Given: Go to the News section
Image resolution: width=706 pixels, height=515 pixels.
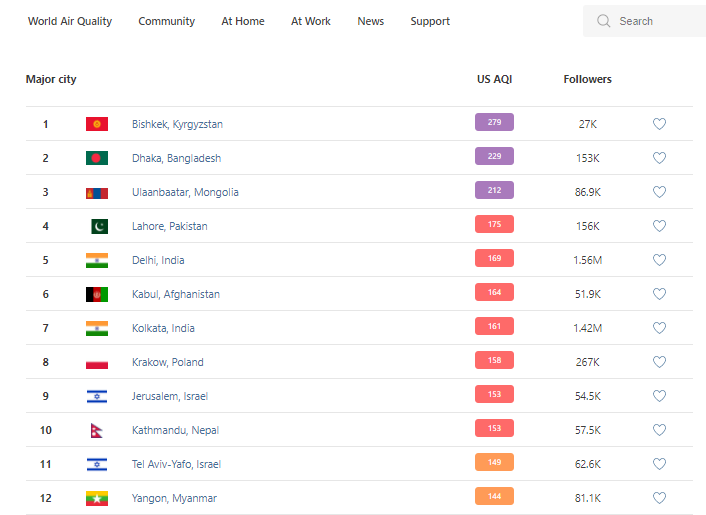Looking at the screenshot, I should (370, 21).
